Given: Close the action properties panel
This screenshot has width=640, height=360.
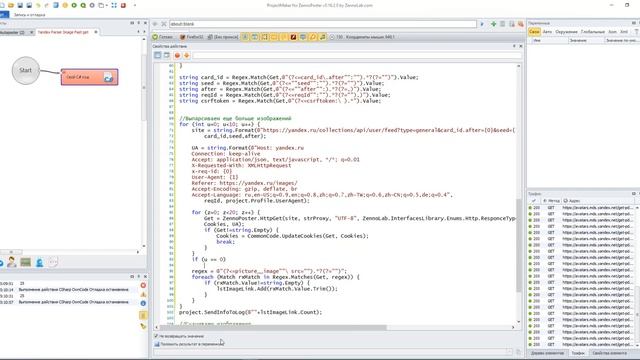Looking at the screenshot, I should (x=520, y=46).
